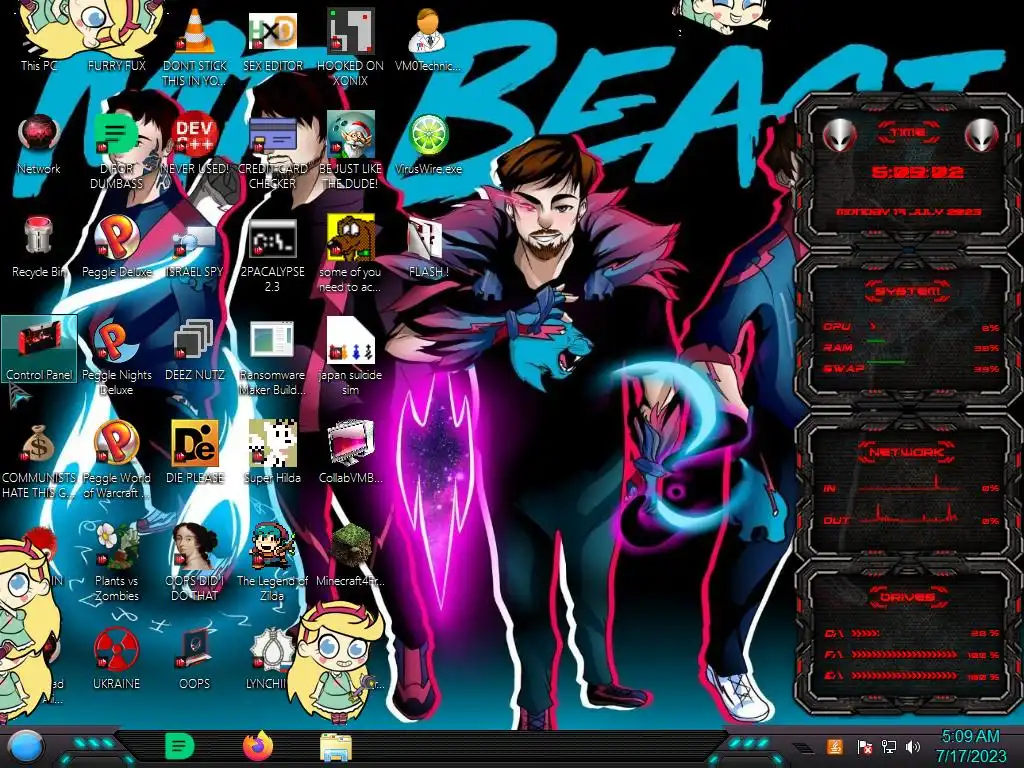Launch Plants vs Zombies
Screen dimensions: 1024x768
click(x=117, y=562)
